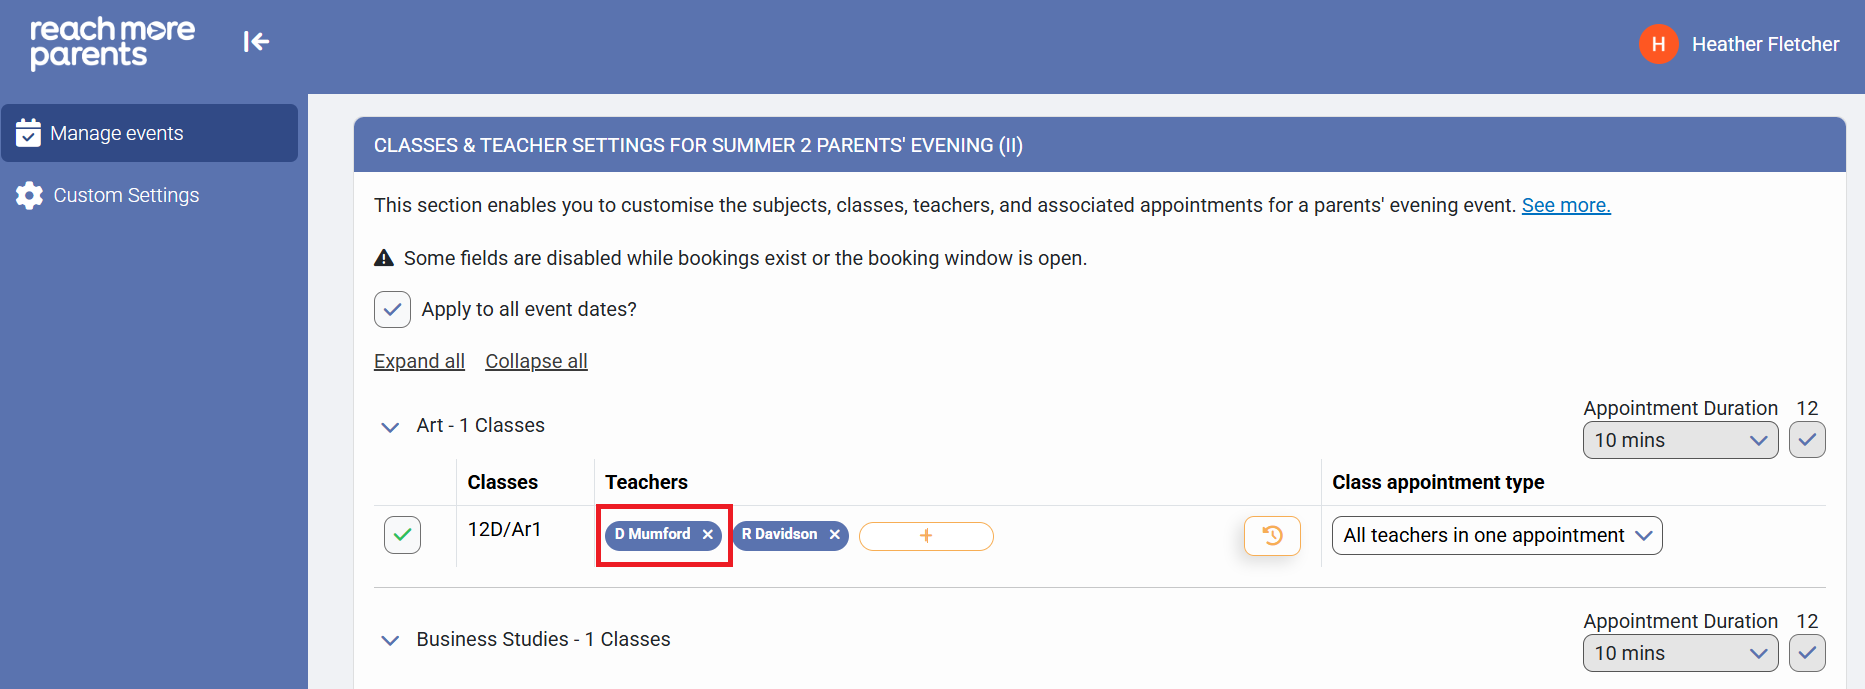Screen dimensions: 1865x689
Task: Open Manage events in the sidebar
Action: tap(150, 133)
